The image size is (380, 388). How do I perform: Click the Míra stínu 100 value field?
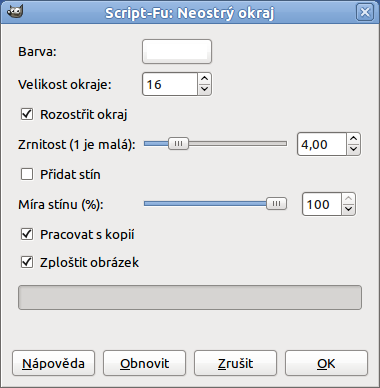322,204
